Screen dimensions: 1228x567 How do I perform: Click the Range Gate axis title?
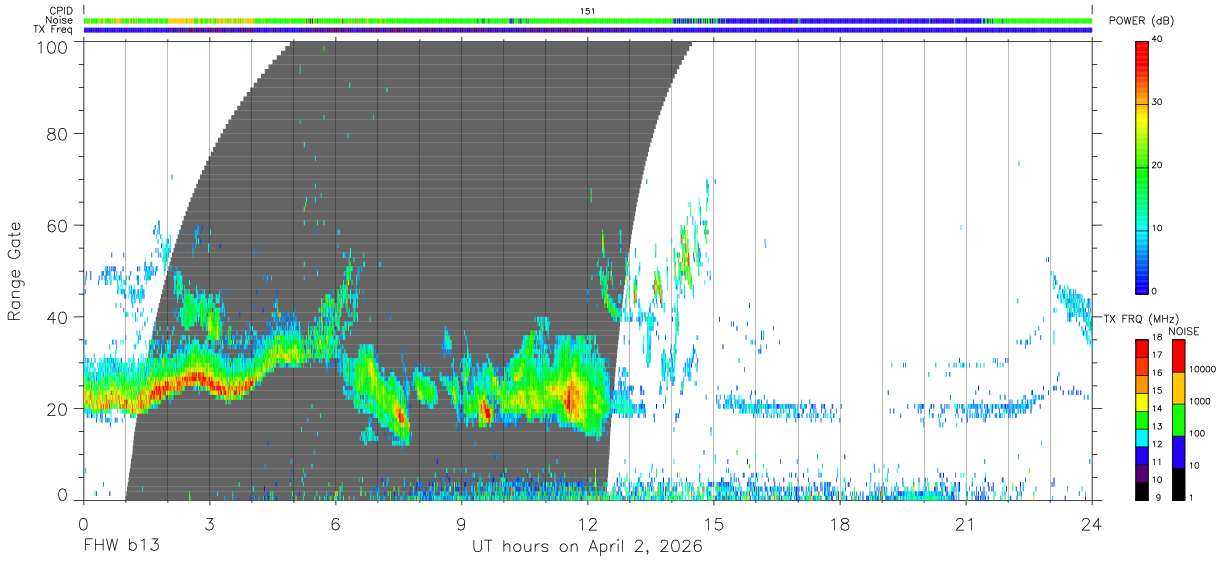15,271
